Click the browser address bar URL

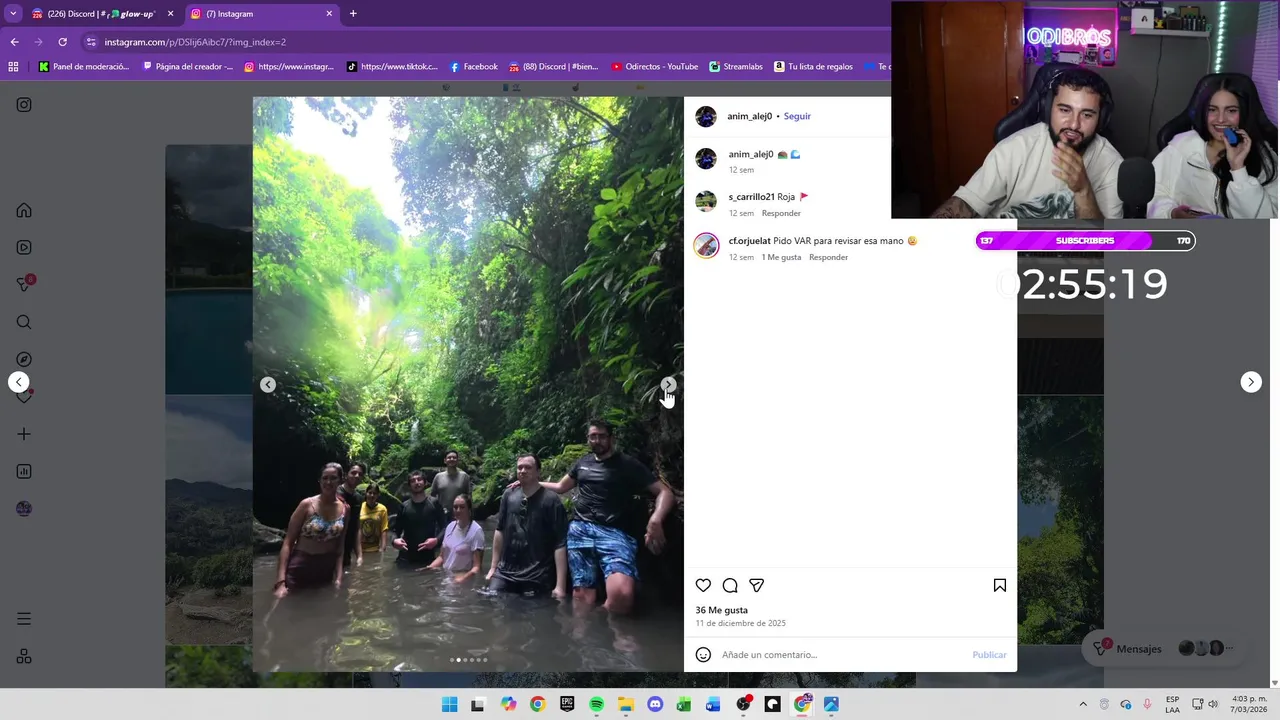point(195,42)
